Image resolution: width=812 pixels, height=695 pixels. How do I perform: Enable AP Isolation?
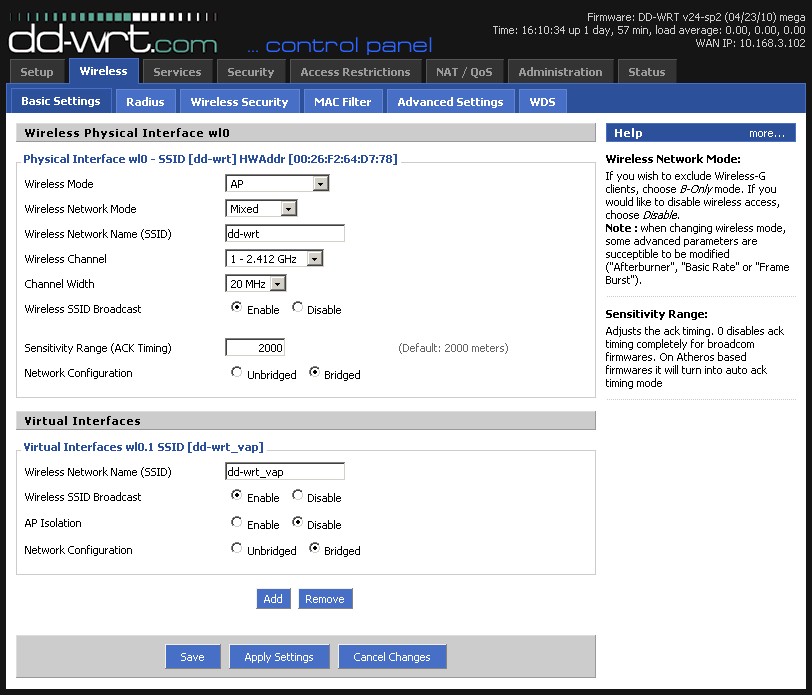click(x=237, y=522)
